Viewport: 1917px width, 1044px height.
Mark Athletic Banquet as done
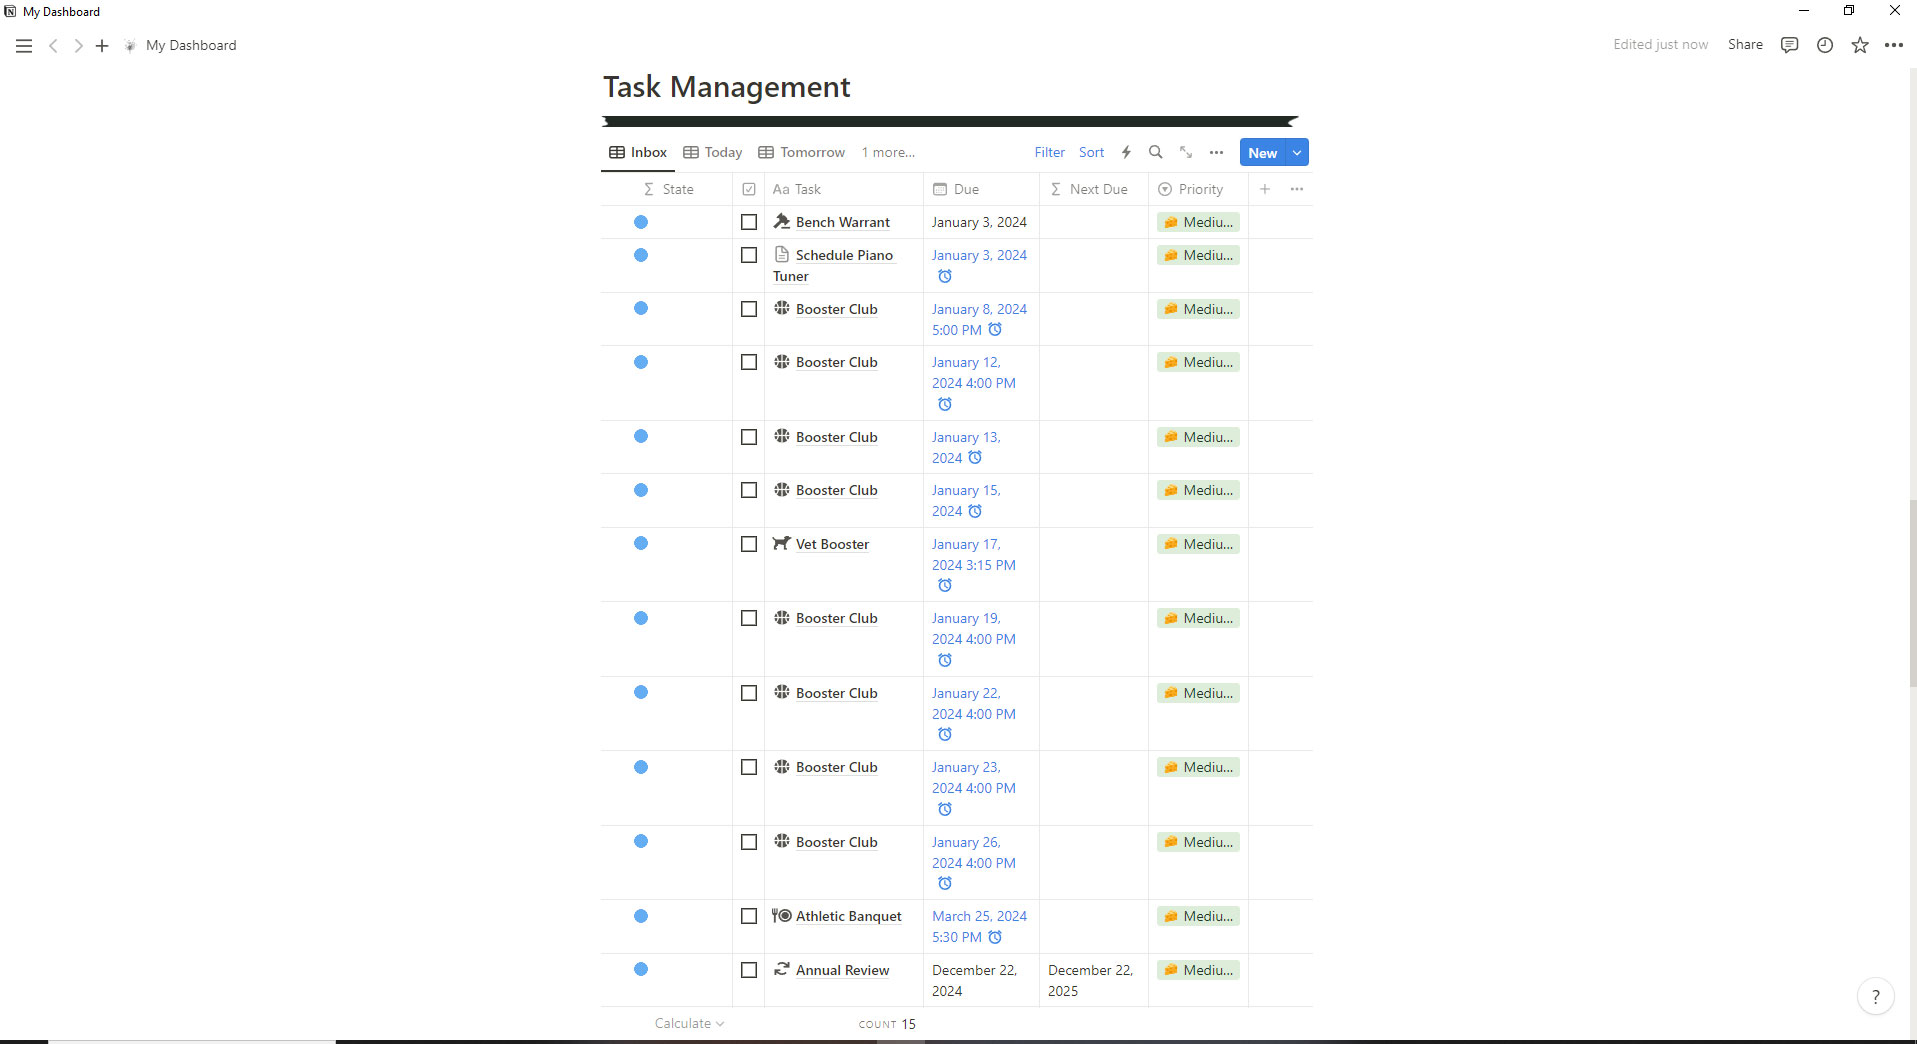[x=749, y=916]
